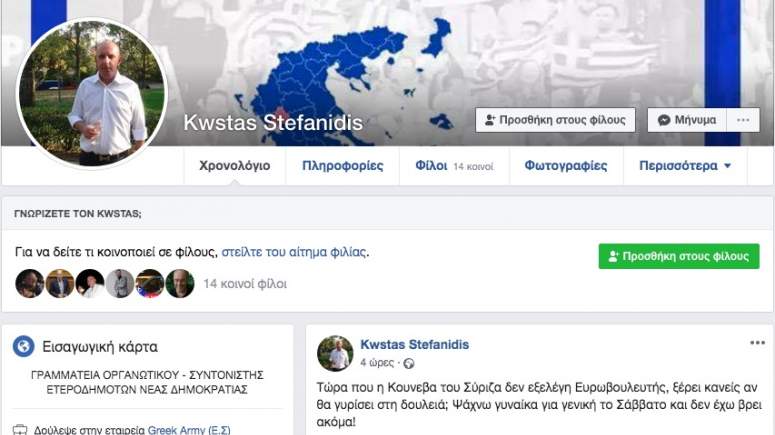The height and width of the screenshot is (435, 775).
Task: Click the globe privacy icon on the post
Action: (x=409, y=364)
